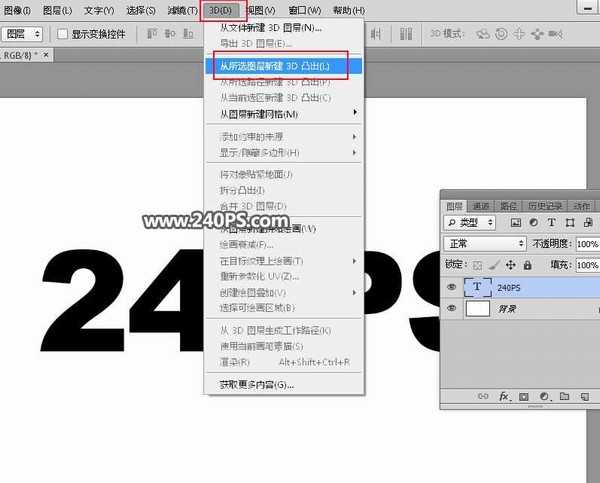600x483 pixels.
Task: Expand the 从图层新建网格 submenu
Action: pos(285,114)
